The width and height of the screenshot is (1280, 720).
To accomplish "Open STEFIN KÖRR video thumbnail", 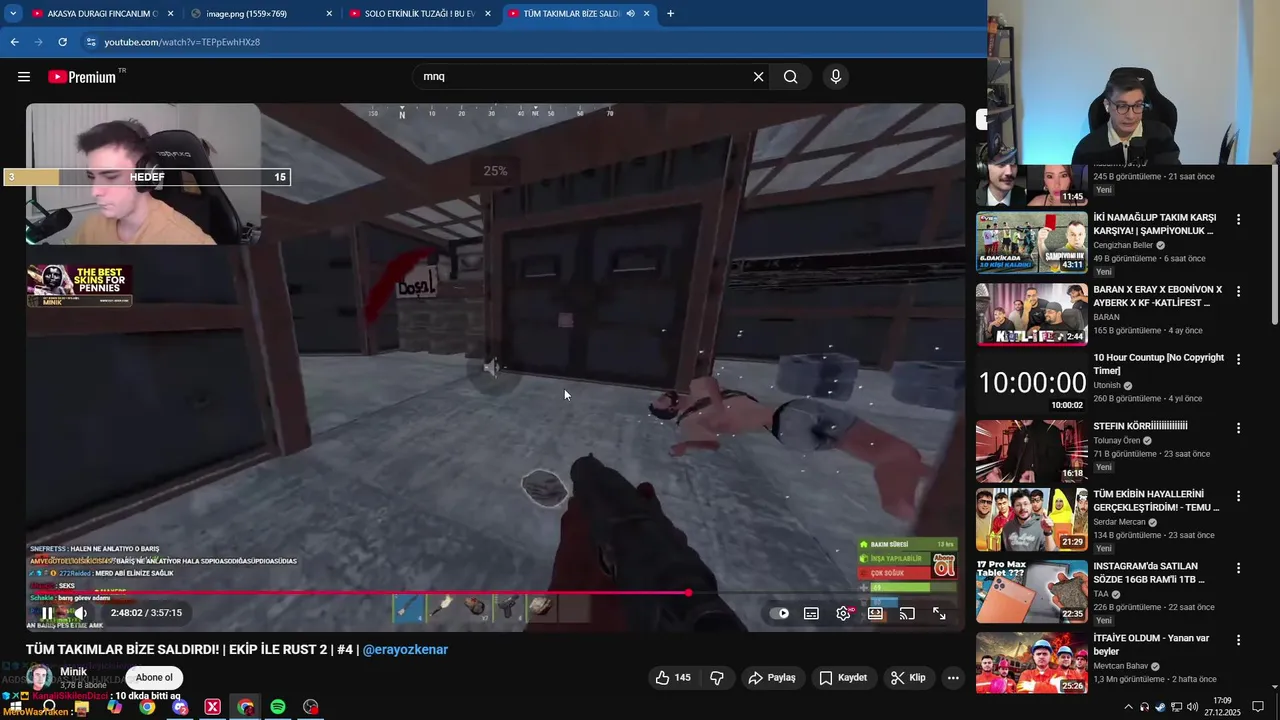I will pos(1031,451).
